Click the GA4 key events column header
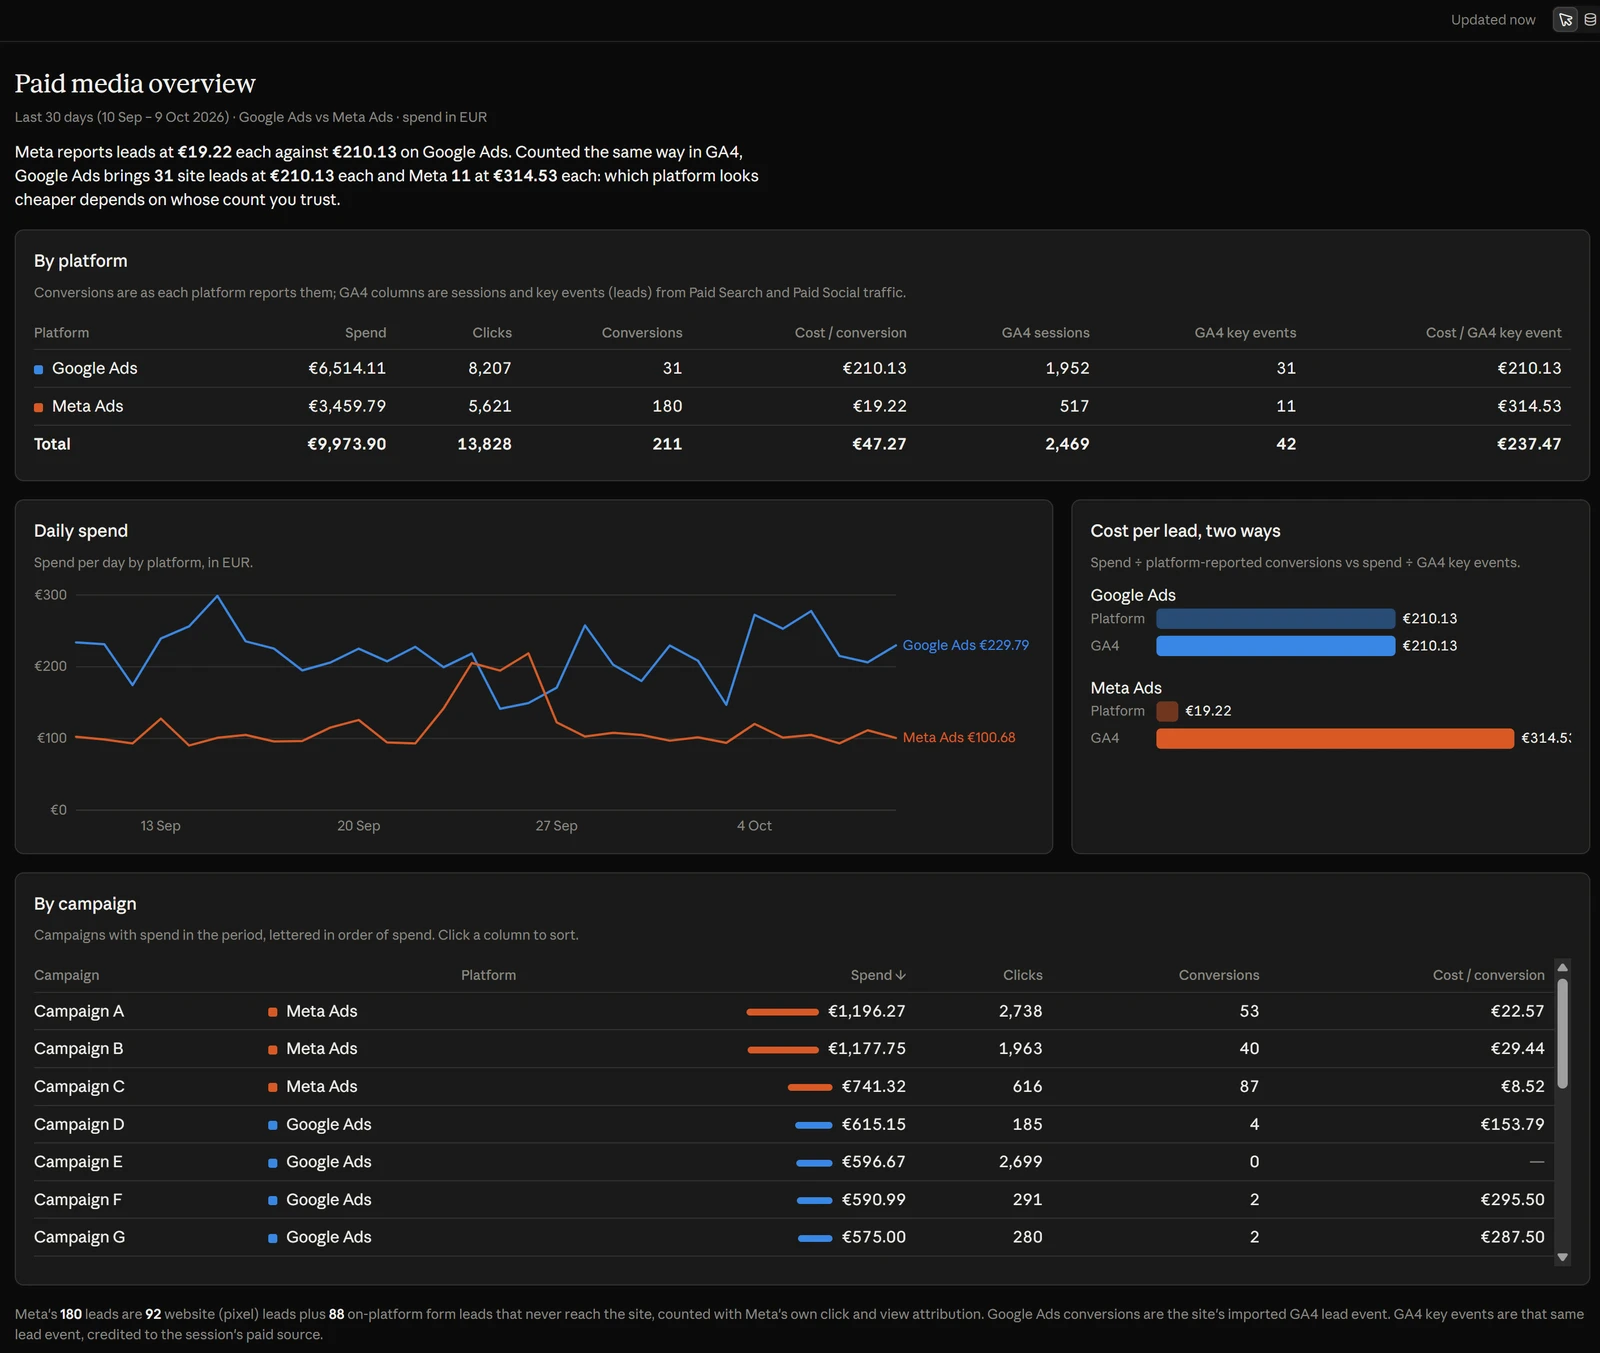 coord(1245,333)
